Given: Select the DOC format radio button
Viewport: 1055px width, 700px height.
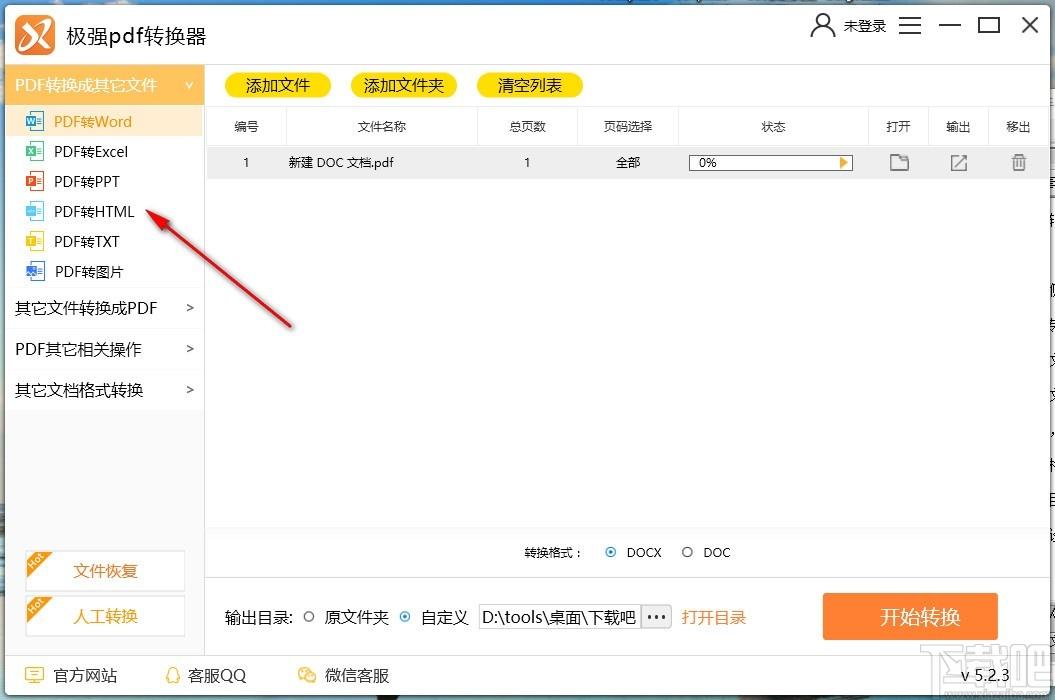Looking at the screenshot, I should click(687, 552).
